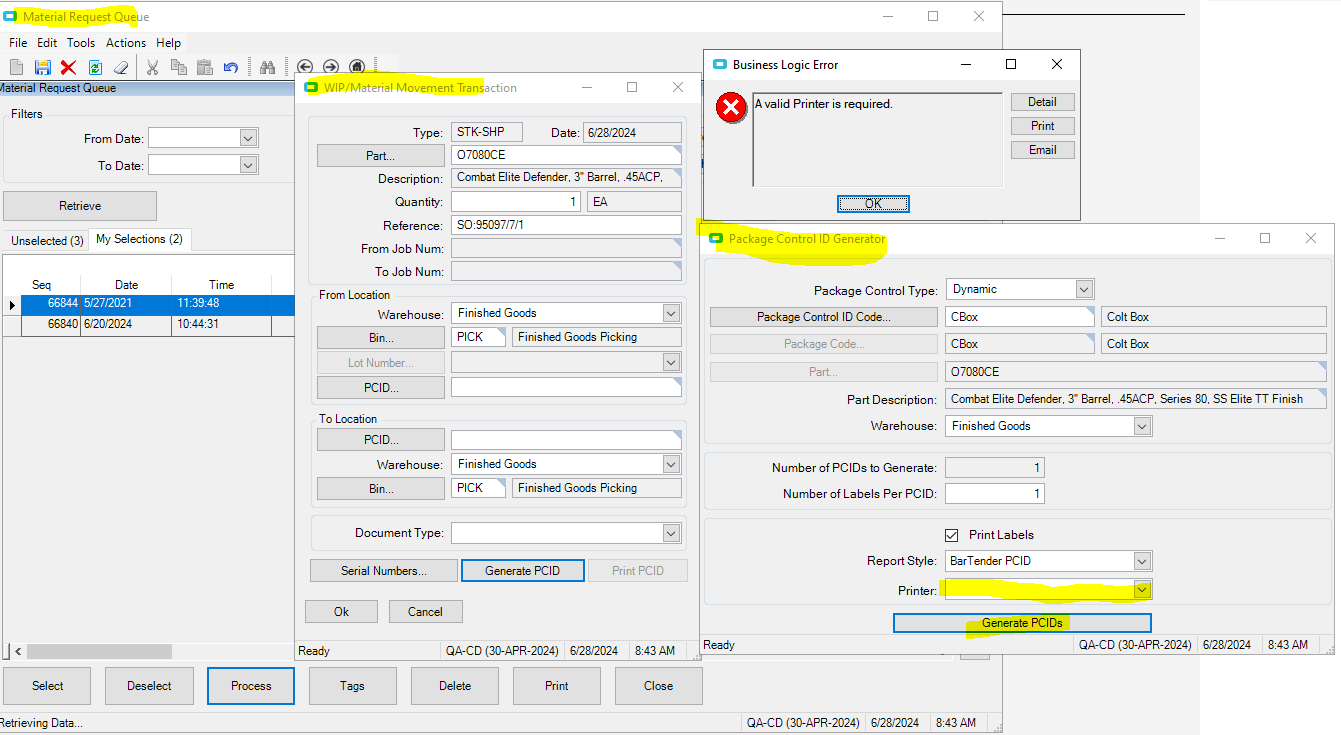Click the New document toolbar icon
Image resolution: width=1341 pixels, height=735 pixels.
coord(16,67)
